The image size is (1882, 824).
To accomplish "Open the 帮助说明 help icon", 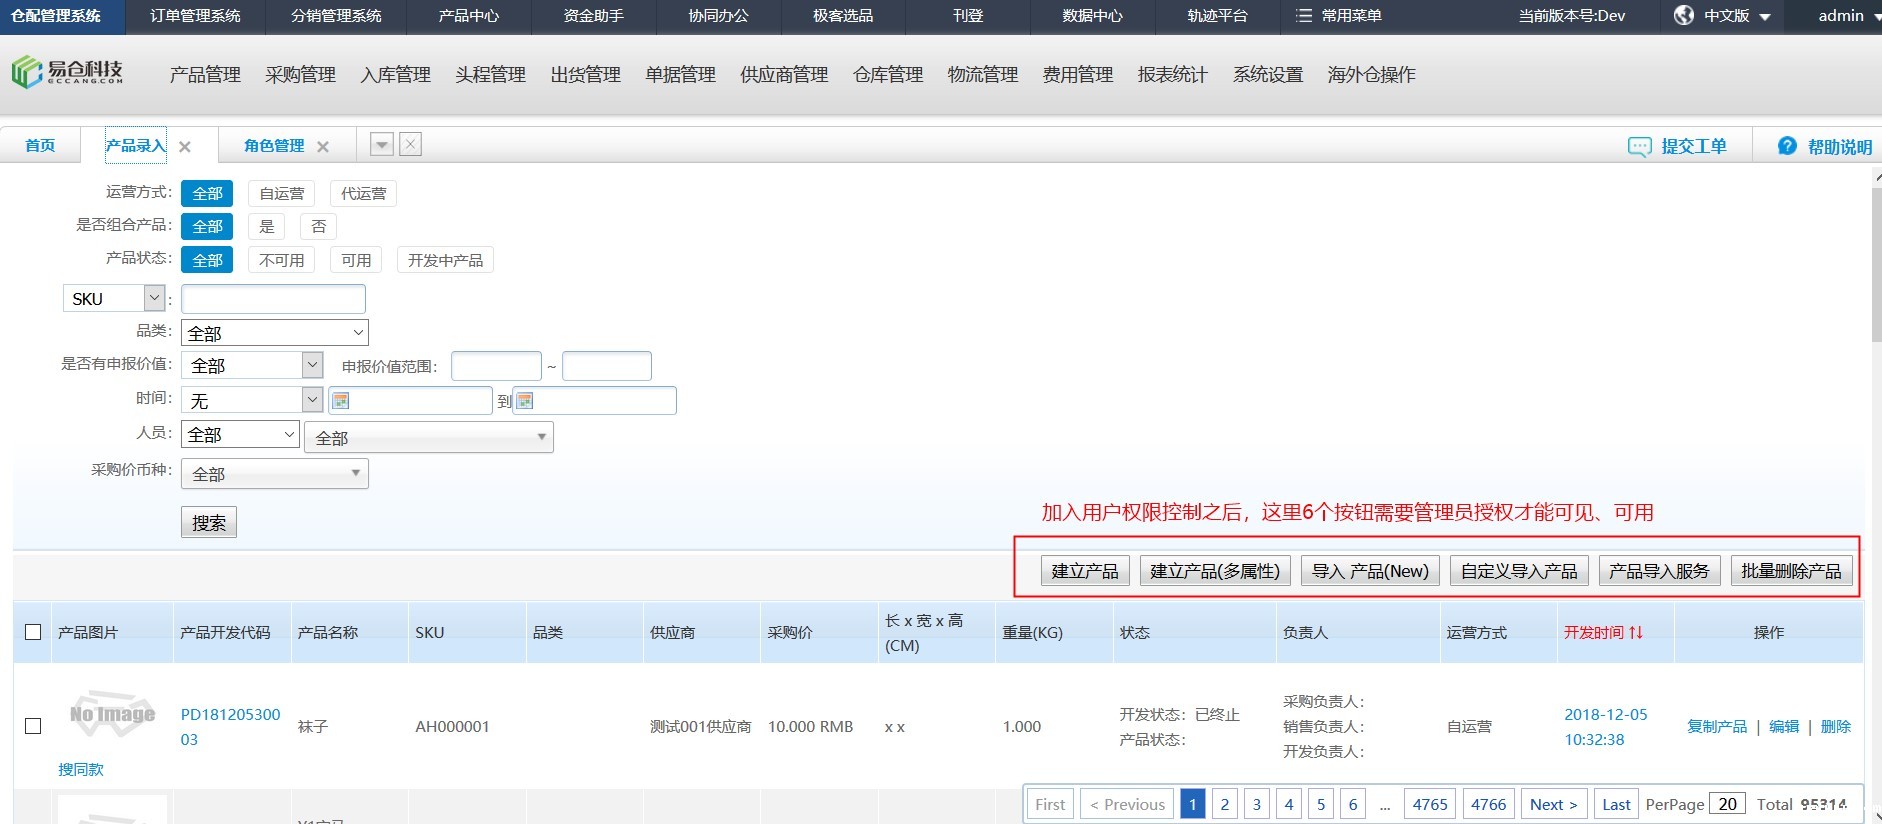I will pos(1787,147).
